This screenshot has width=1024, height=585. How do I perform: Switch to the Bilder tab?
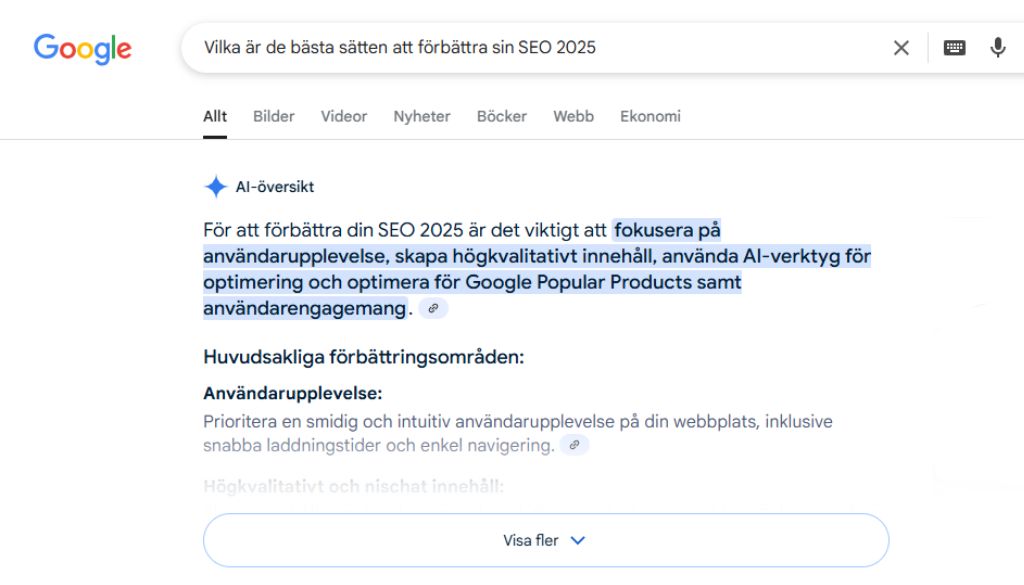(x=273, y=116)
